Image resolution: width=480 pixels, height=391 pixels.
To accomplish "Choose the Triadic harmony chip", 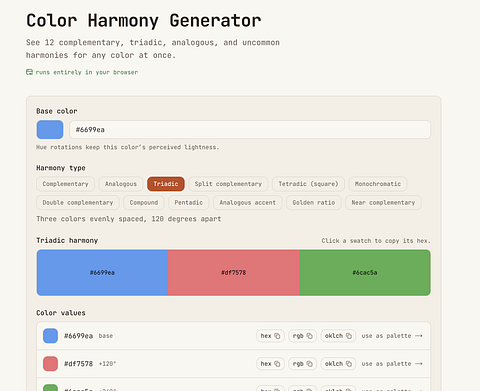I will (166, 184).
